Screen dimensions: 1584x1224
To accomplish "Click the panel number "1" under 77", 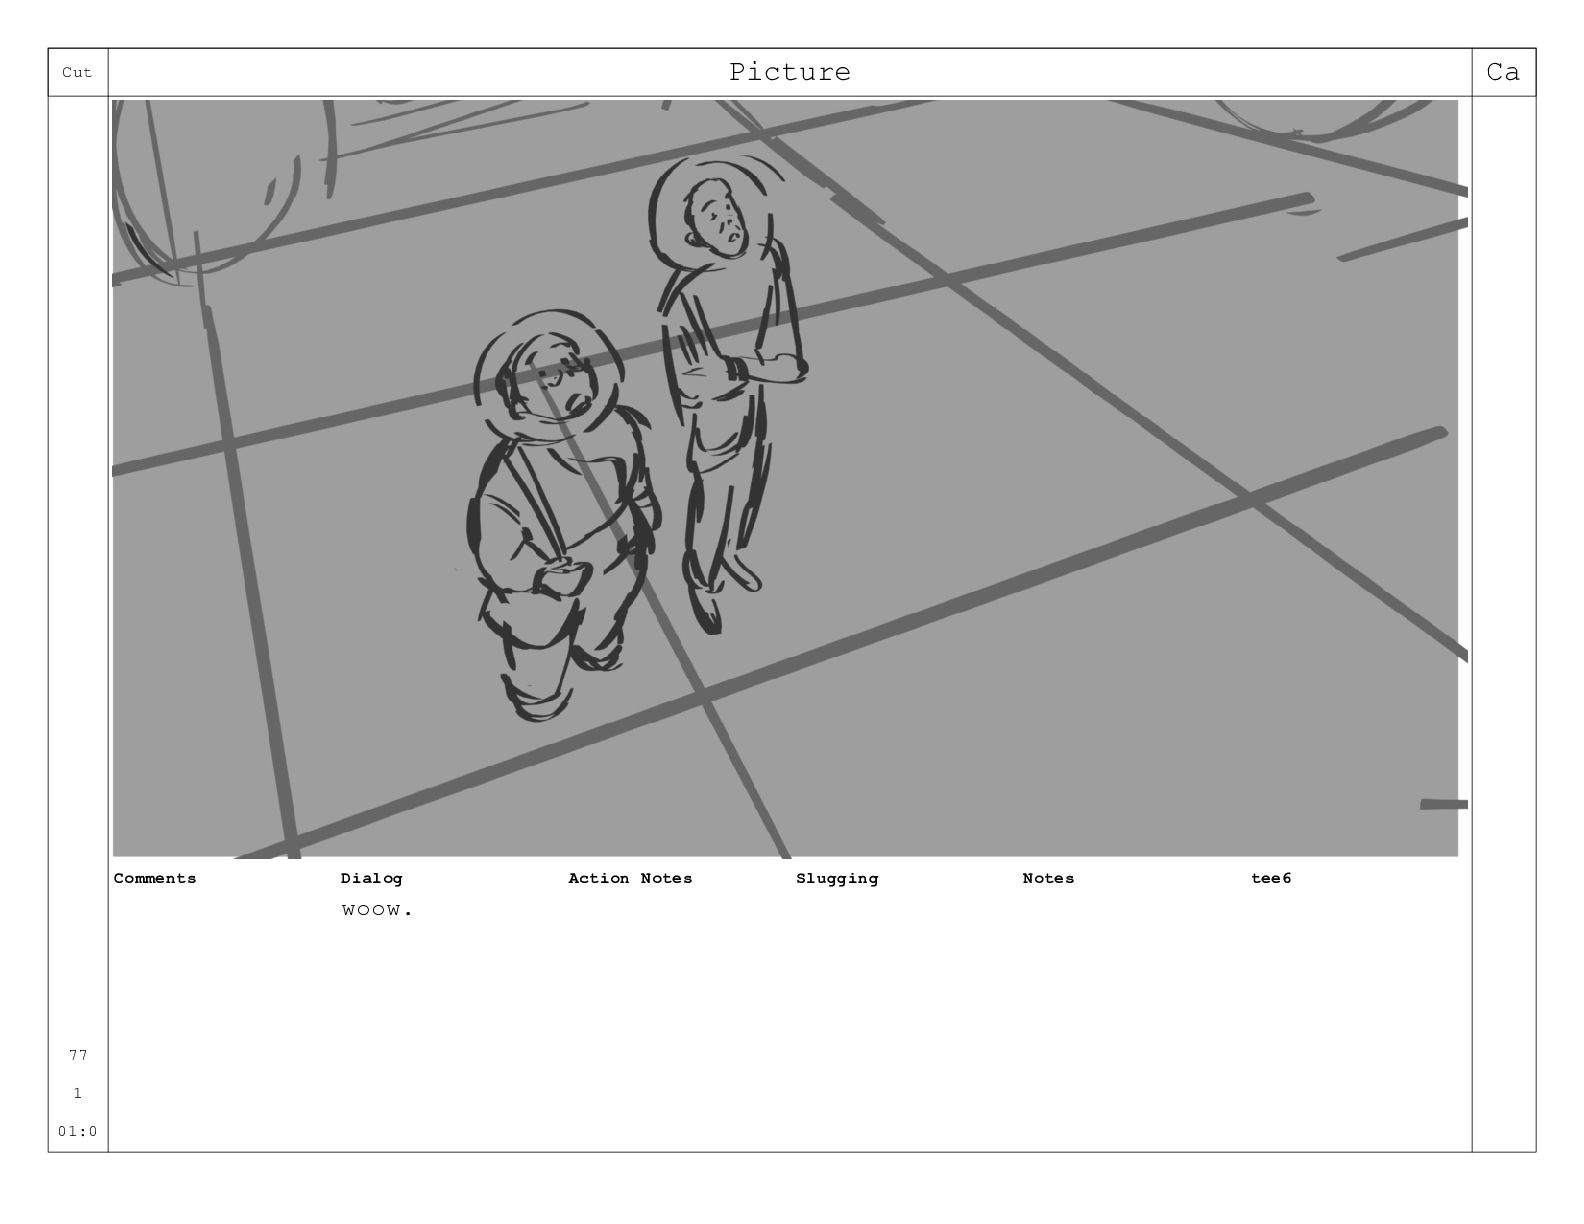I will [78, 1093].
